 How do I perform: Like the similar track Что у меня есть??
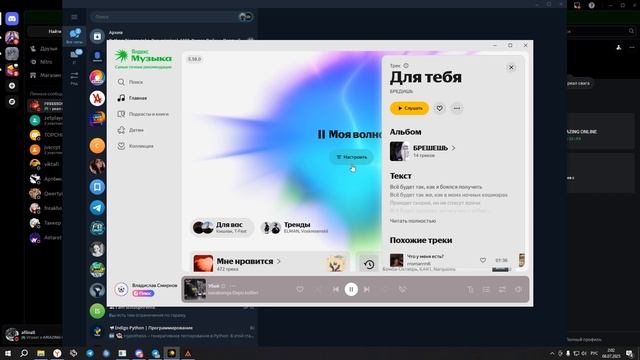tap(483, 260)
